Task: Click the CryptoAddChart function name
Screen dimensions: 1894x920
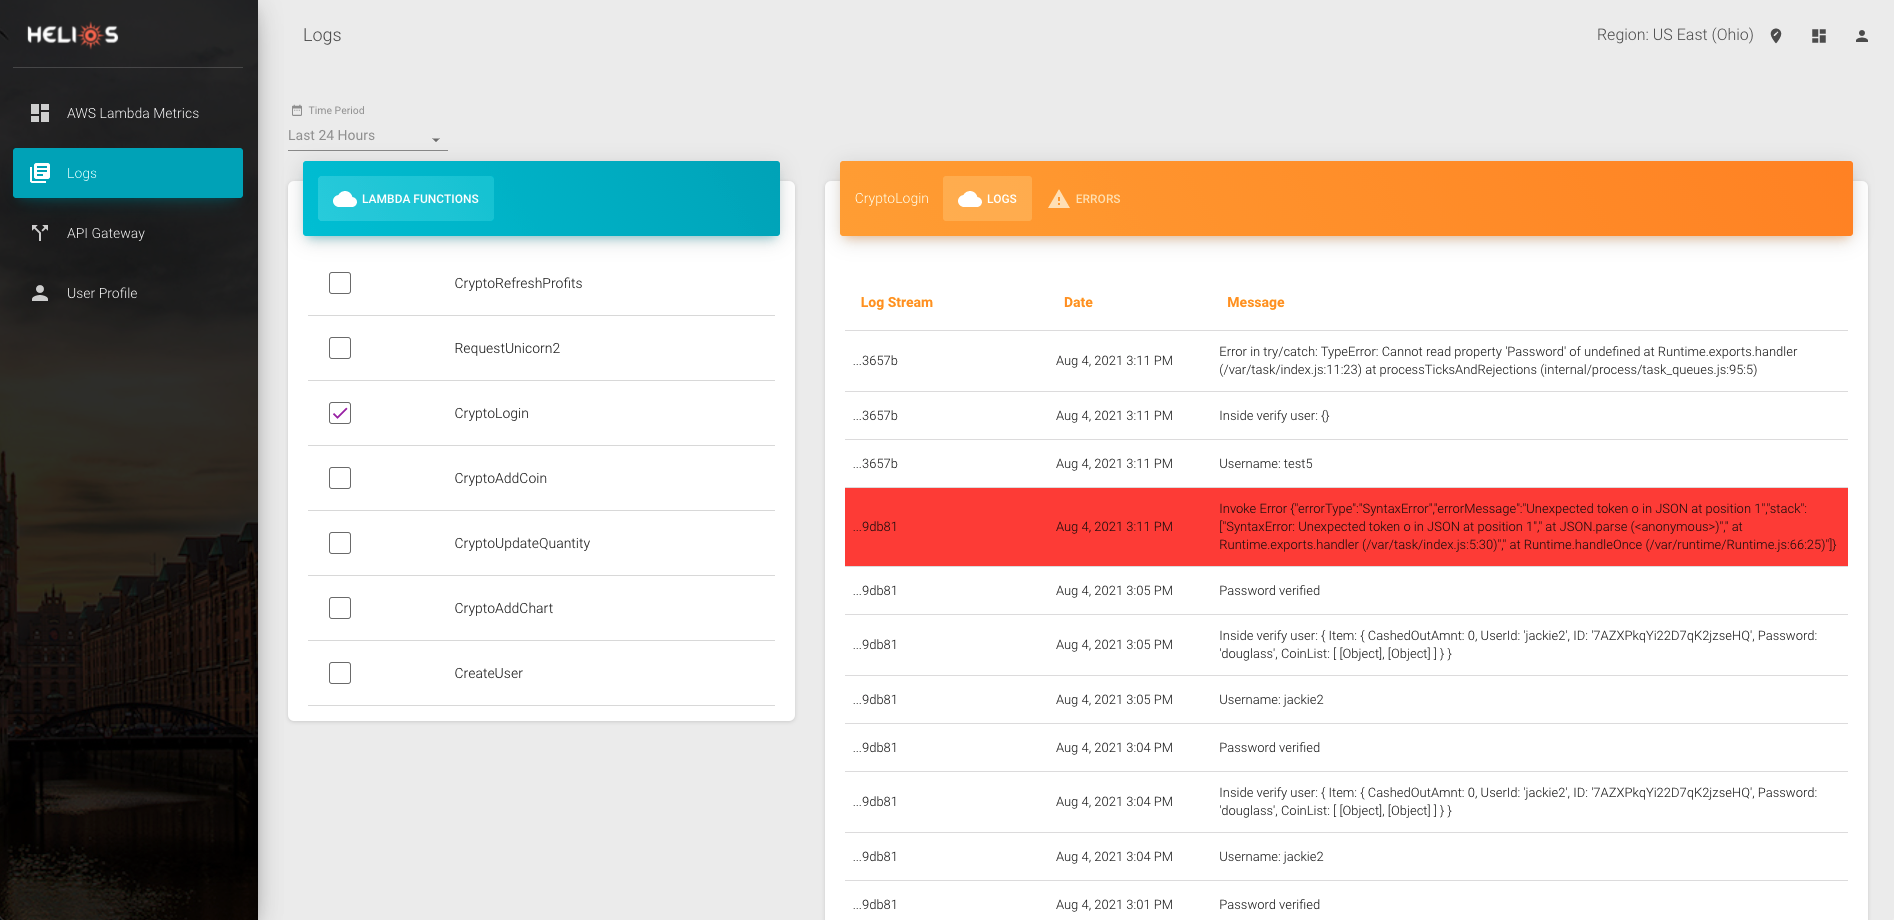Action: 503,608
